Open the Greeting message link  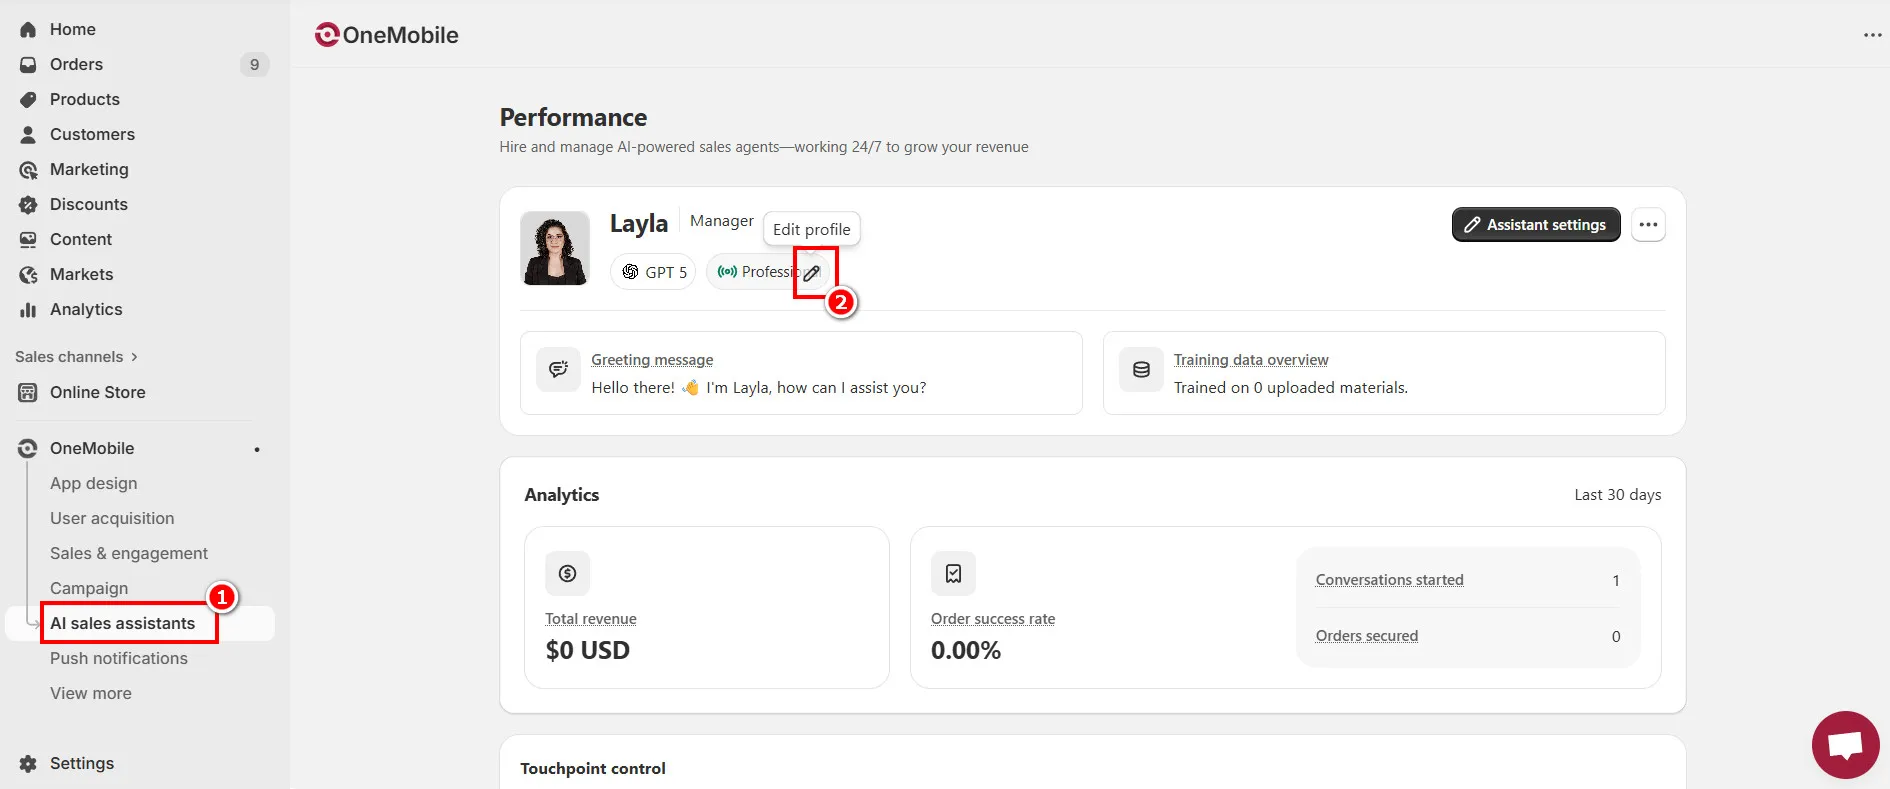(652, 360)
